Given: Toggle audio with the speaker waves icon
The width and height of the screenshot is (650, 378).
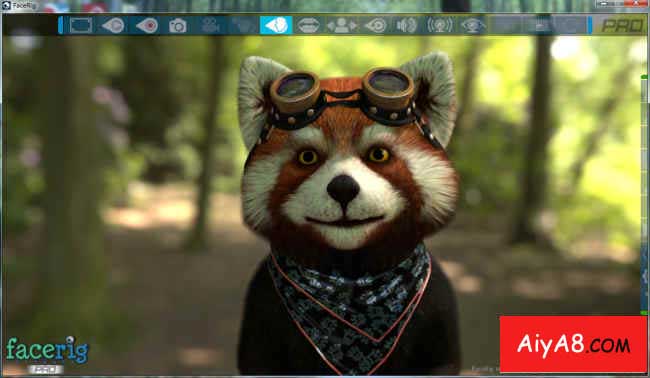Looking at the screenshot, I should click(x=407, y=25).
